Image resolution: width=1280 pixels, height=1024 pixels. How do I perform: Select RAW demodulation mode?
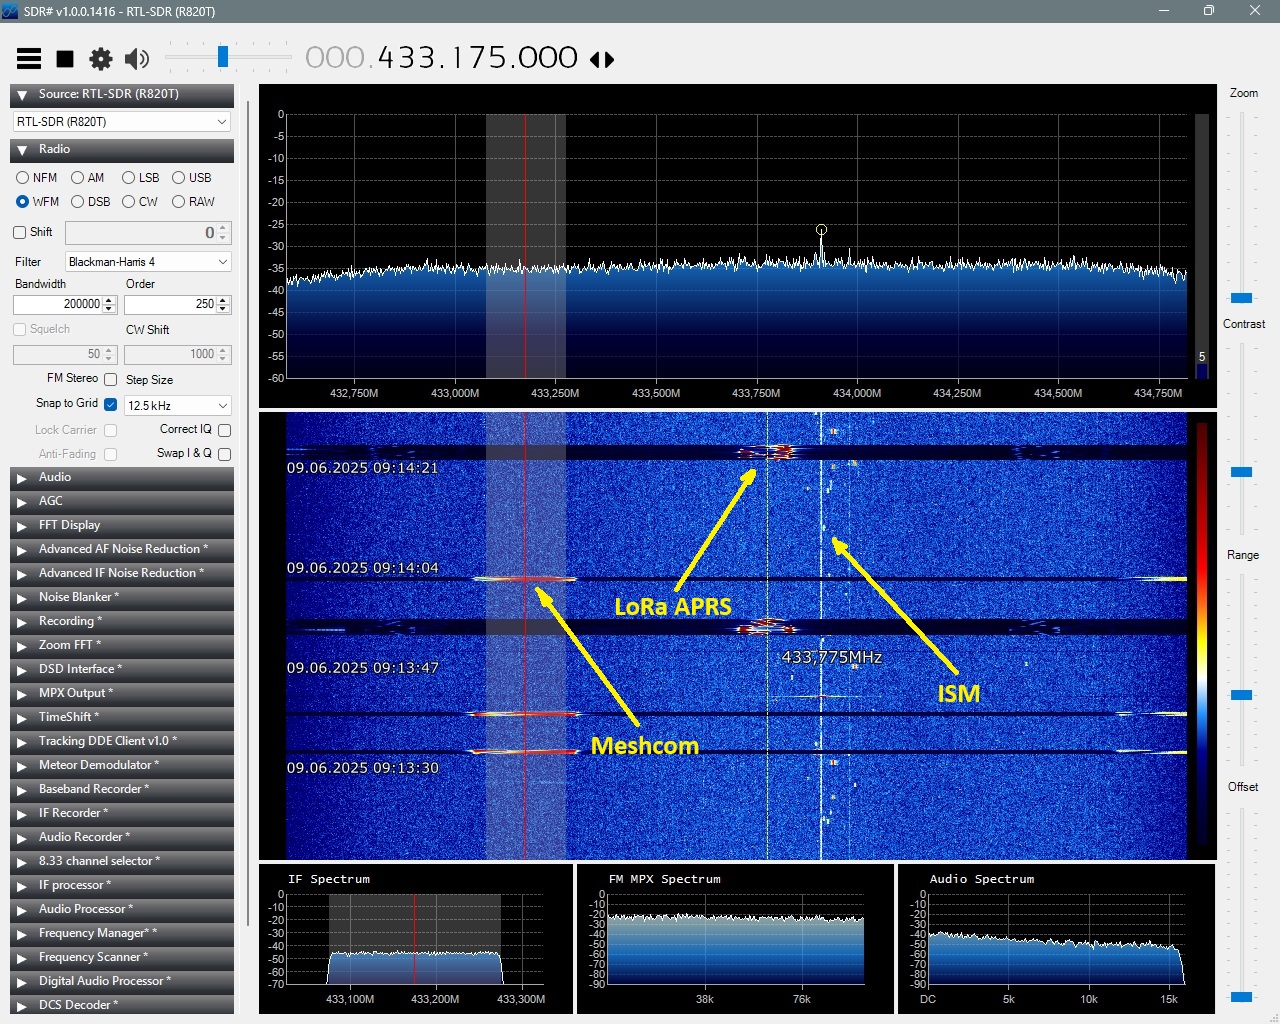tap(178, 202)
